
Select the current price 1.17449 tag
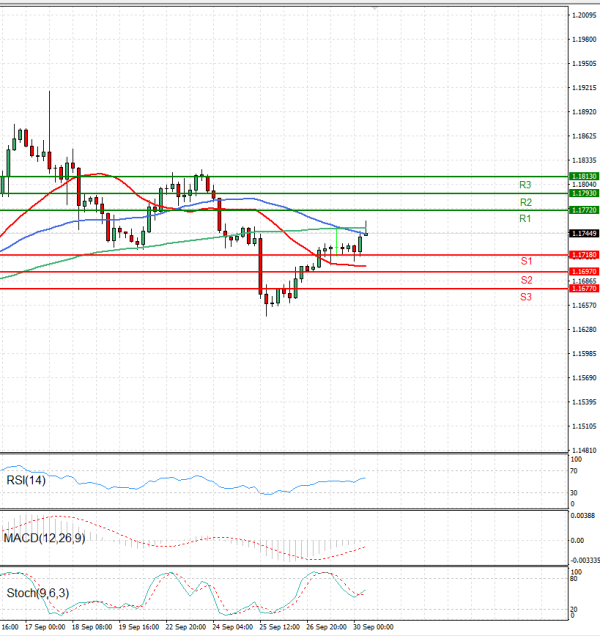point(584,233)
